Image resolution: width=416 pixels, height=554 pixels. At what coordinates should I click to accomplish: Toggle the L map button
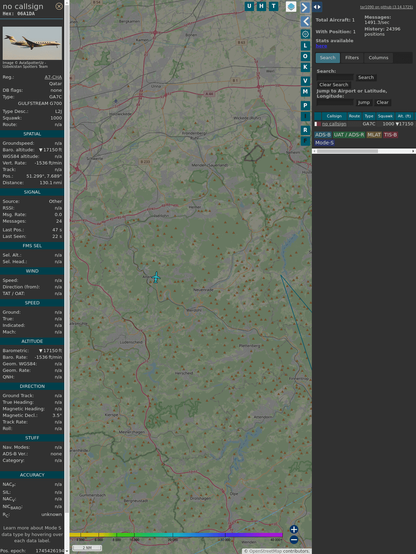coord(305,46)
